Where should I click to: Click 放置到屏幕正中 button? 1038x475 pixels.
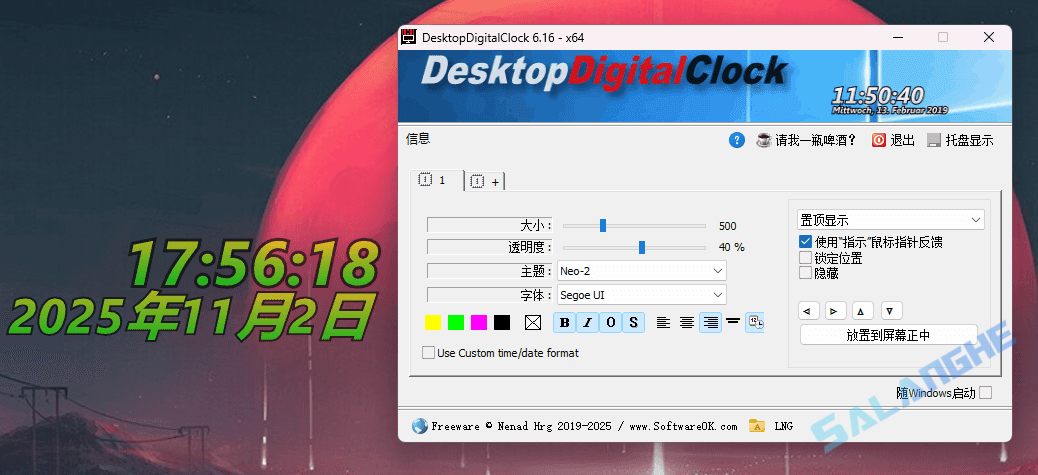[888, 335]
